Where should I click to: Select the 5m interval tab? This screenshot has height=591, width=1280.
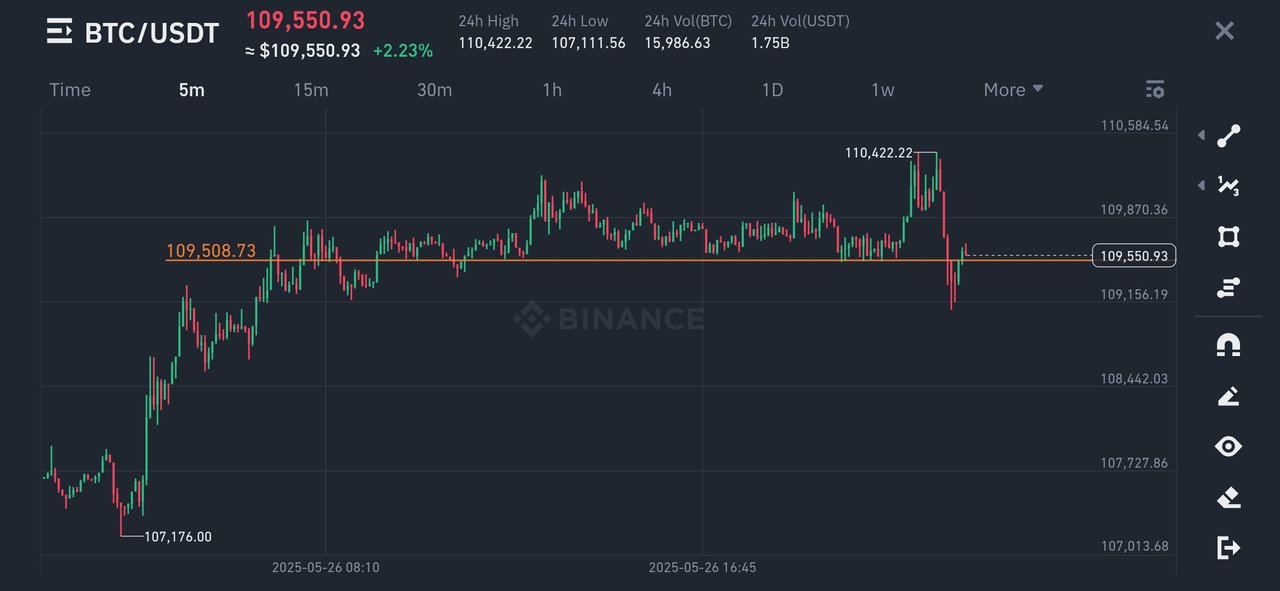tap(191, 90)
